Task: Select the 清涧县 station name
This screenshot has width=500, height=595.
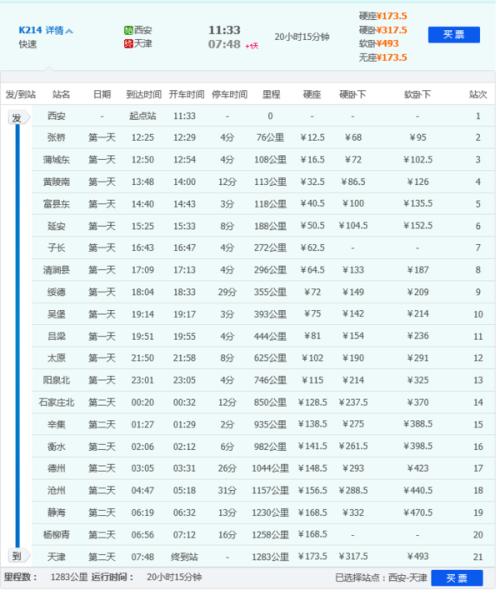Action: pyautogui.click(x=57, y=270)
